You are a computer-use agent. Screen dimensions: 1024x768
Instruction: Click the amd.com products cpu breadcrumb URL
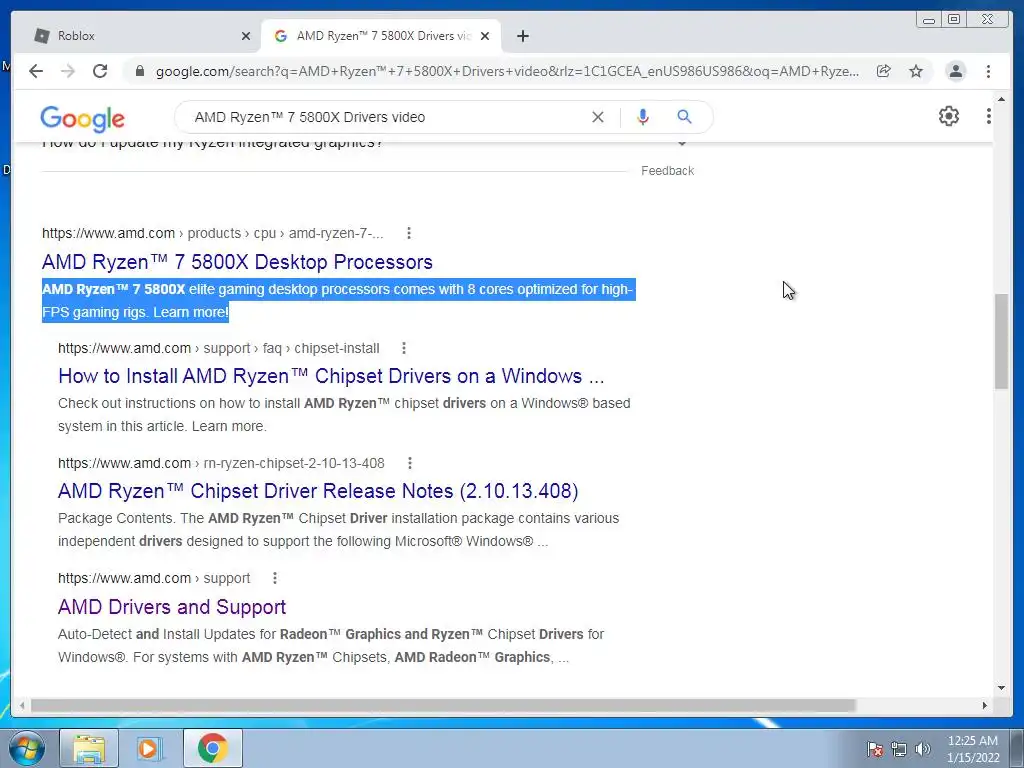point(213,233)
